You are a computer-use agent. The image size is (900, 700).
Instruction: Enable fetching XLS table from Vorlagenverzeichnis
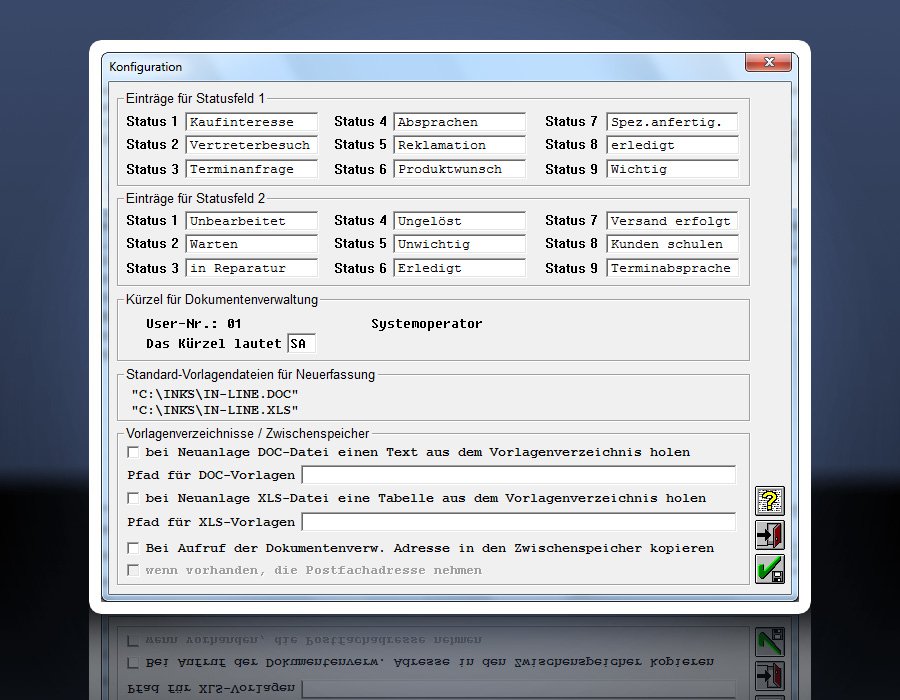point(133,498)
